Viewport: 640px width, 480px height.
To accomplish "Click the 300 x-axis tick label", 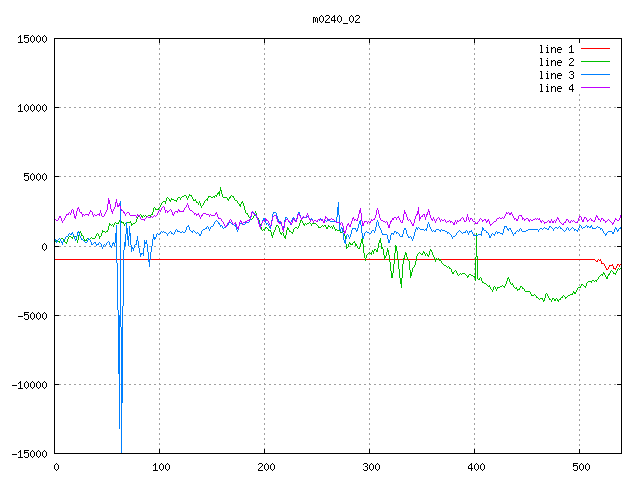I will tap(370, 467).
